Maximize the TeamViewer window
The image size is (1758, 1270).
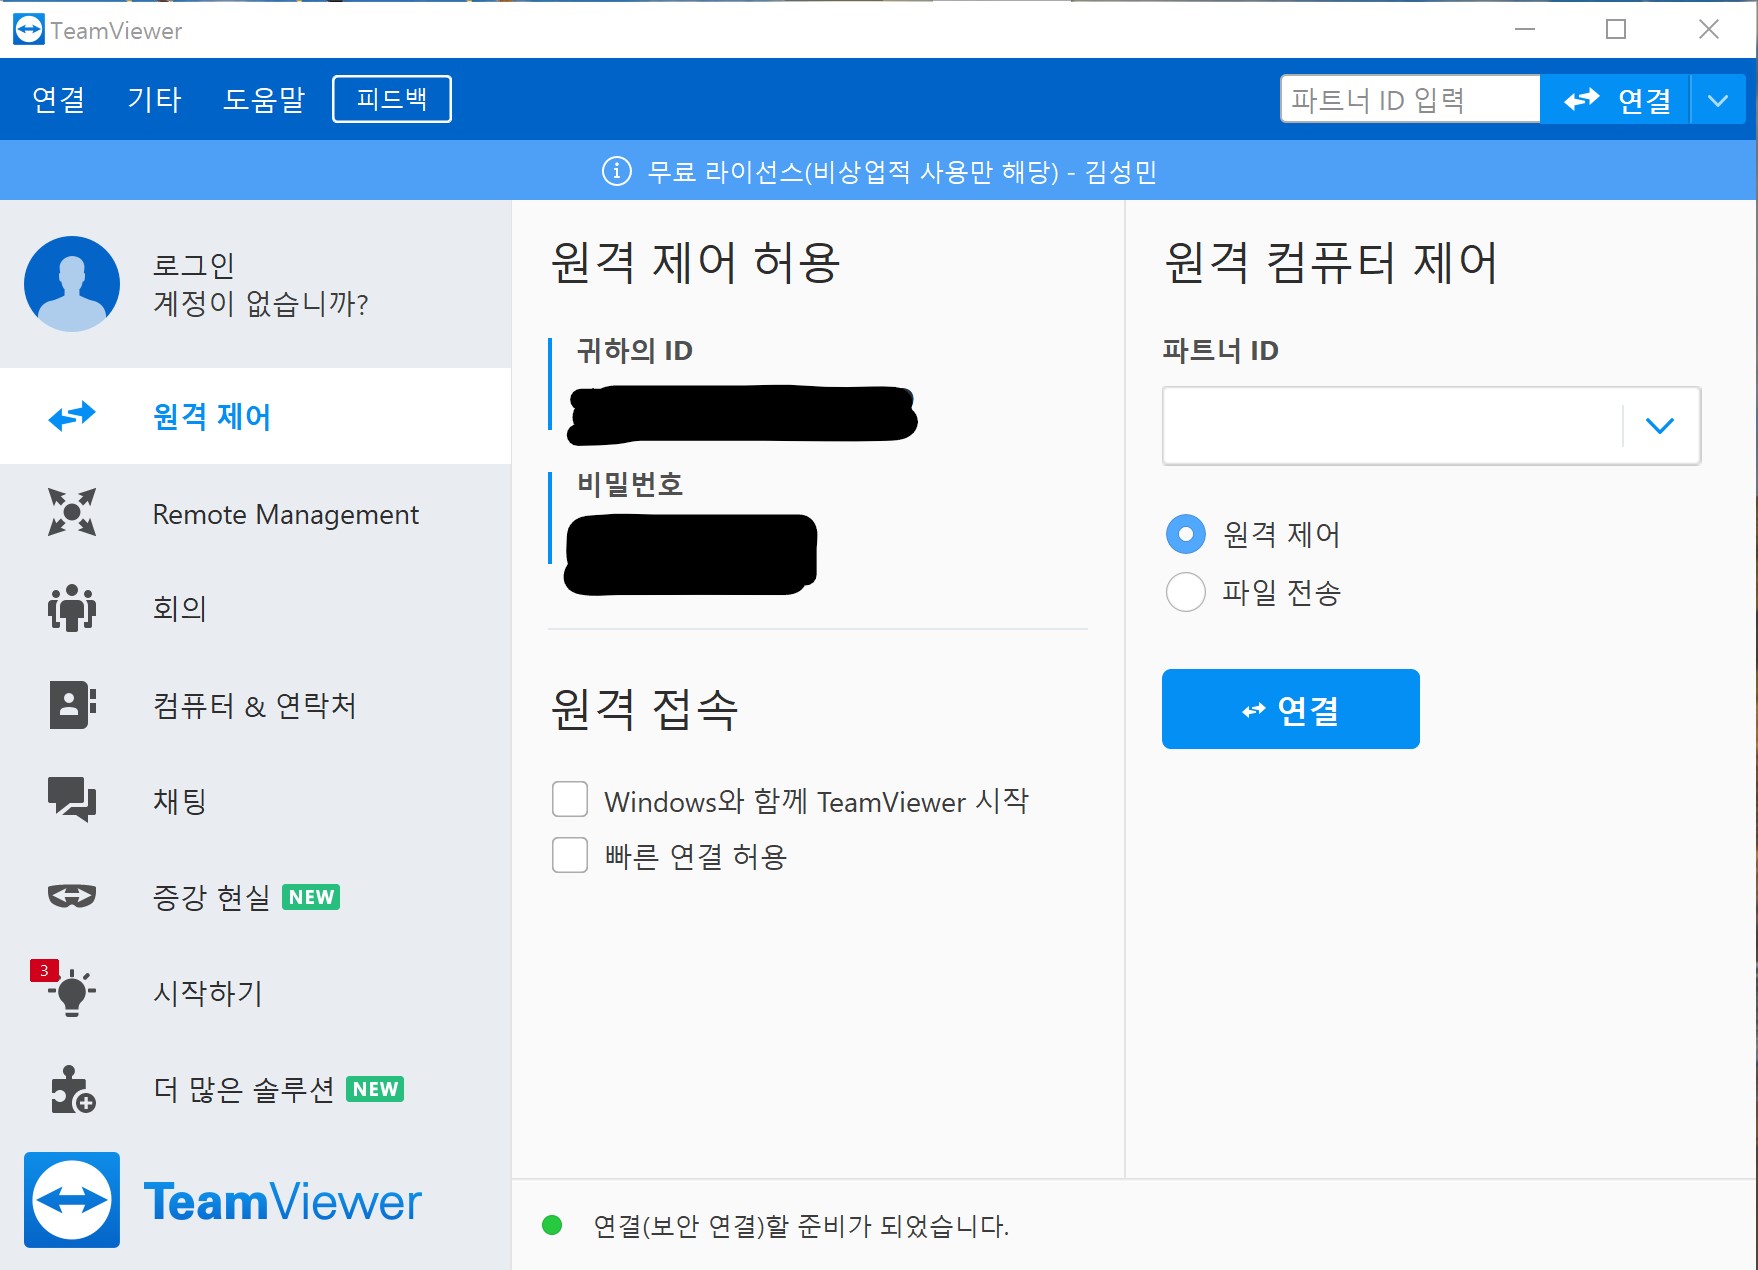pos(1616,29)
